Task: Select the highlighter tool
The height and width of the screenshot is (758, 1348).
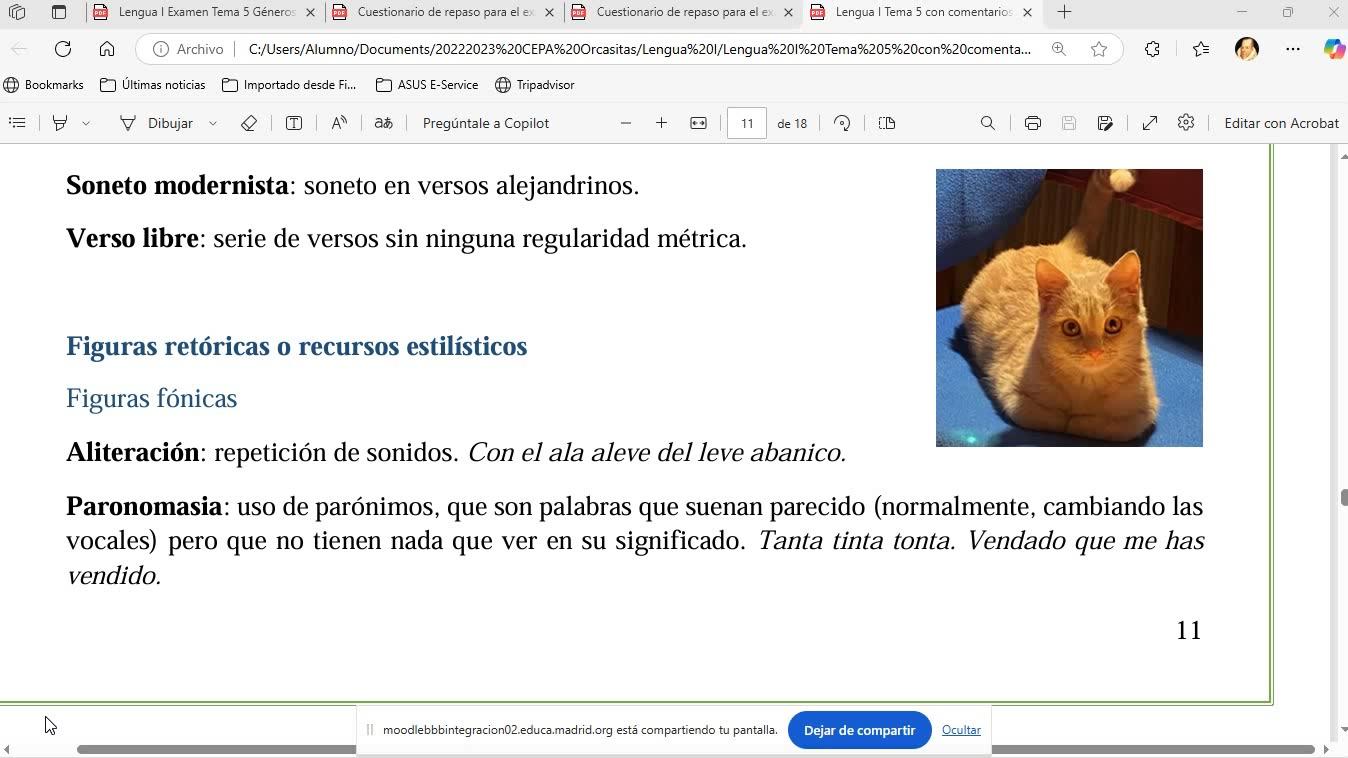Action: 60,123
